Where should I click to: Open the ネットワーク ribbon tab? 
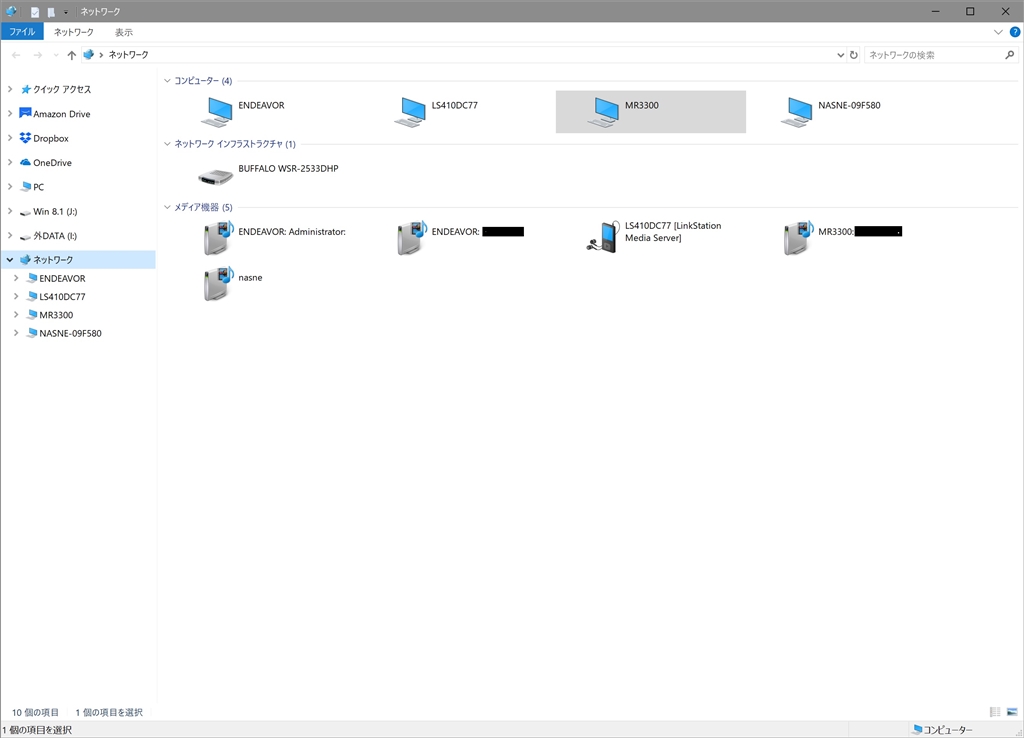tap(74, 32)
